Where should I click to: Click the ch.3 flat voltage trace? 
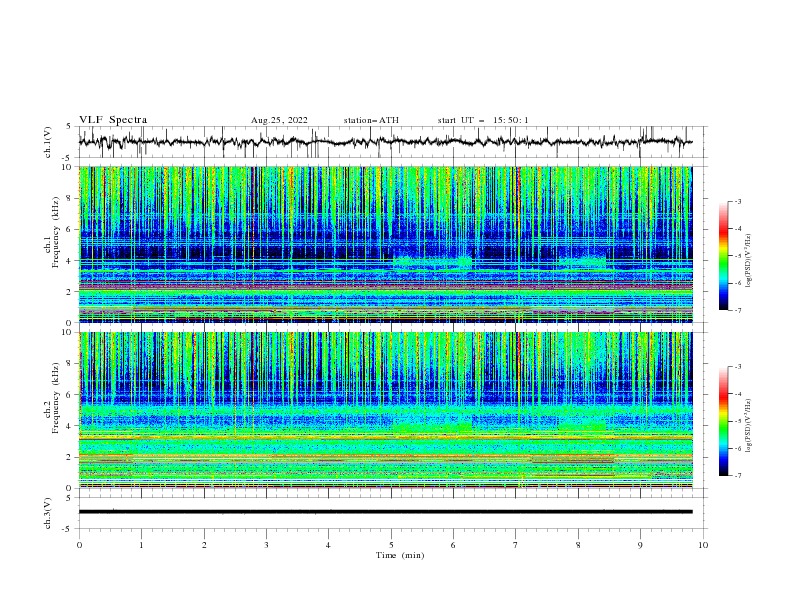pyautogui.click(x=385, y=512)
